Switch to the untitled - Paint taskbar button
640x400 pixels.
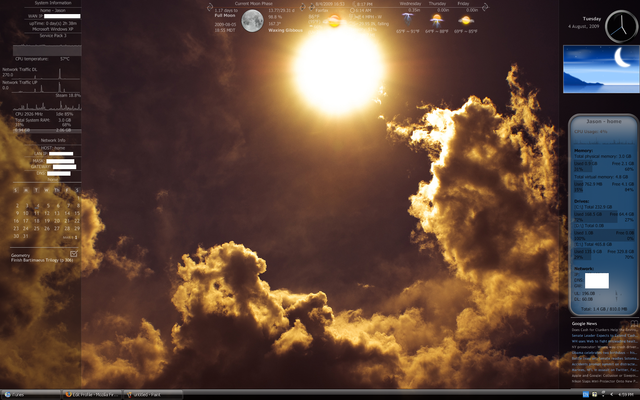tap(153, 395)
